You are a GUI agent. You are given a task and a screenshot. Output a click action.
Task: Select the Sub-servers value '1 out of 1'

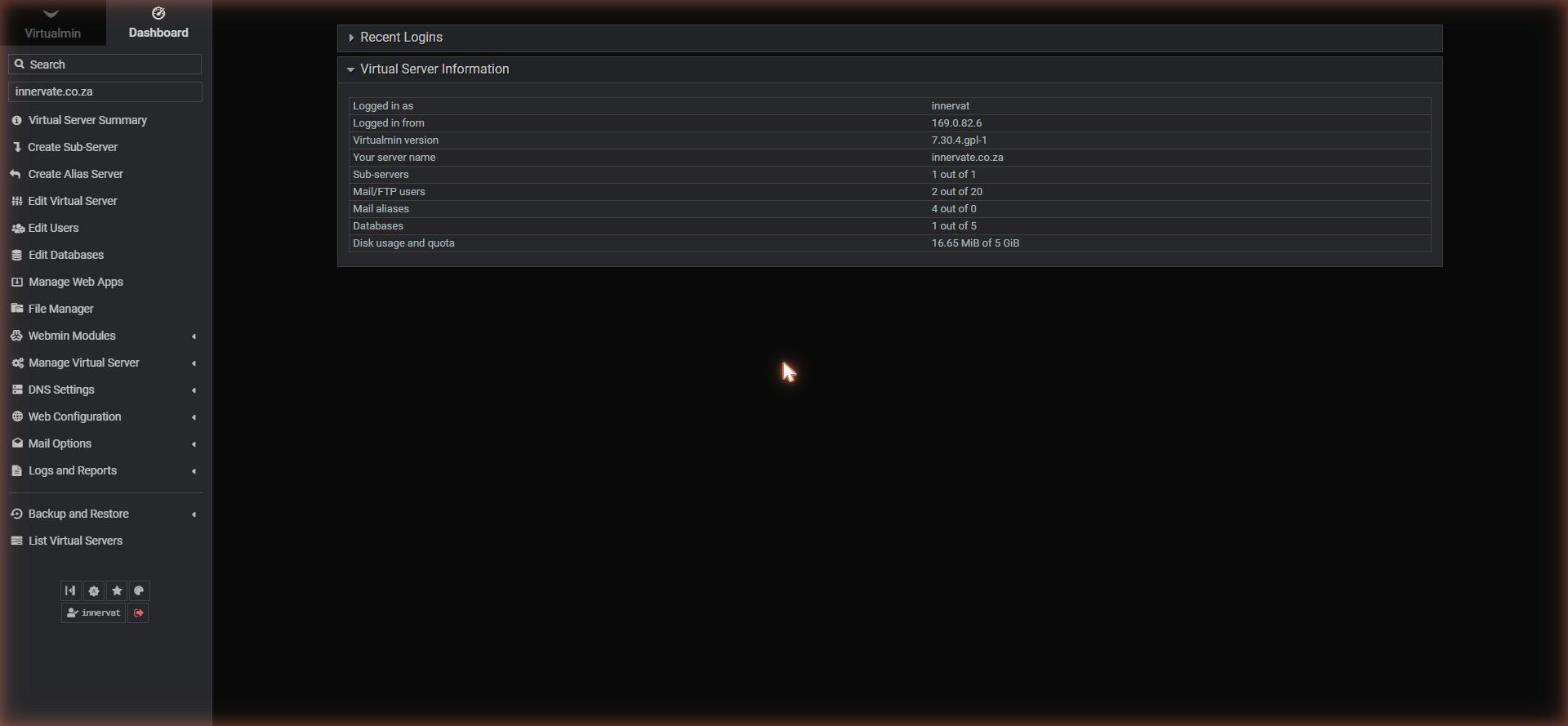[x=953, y=174]
